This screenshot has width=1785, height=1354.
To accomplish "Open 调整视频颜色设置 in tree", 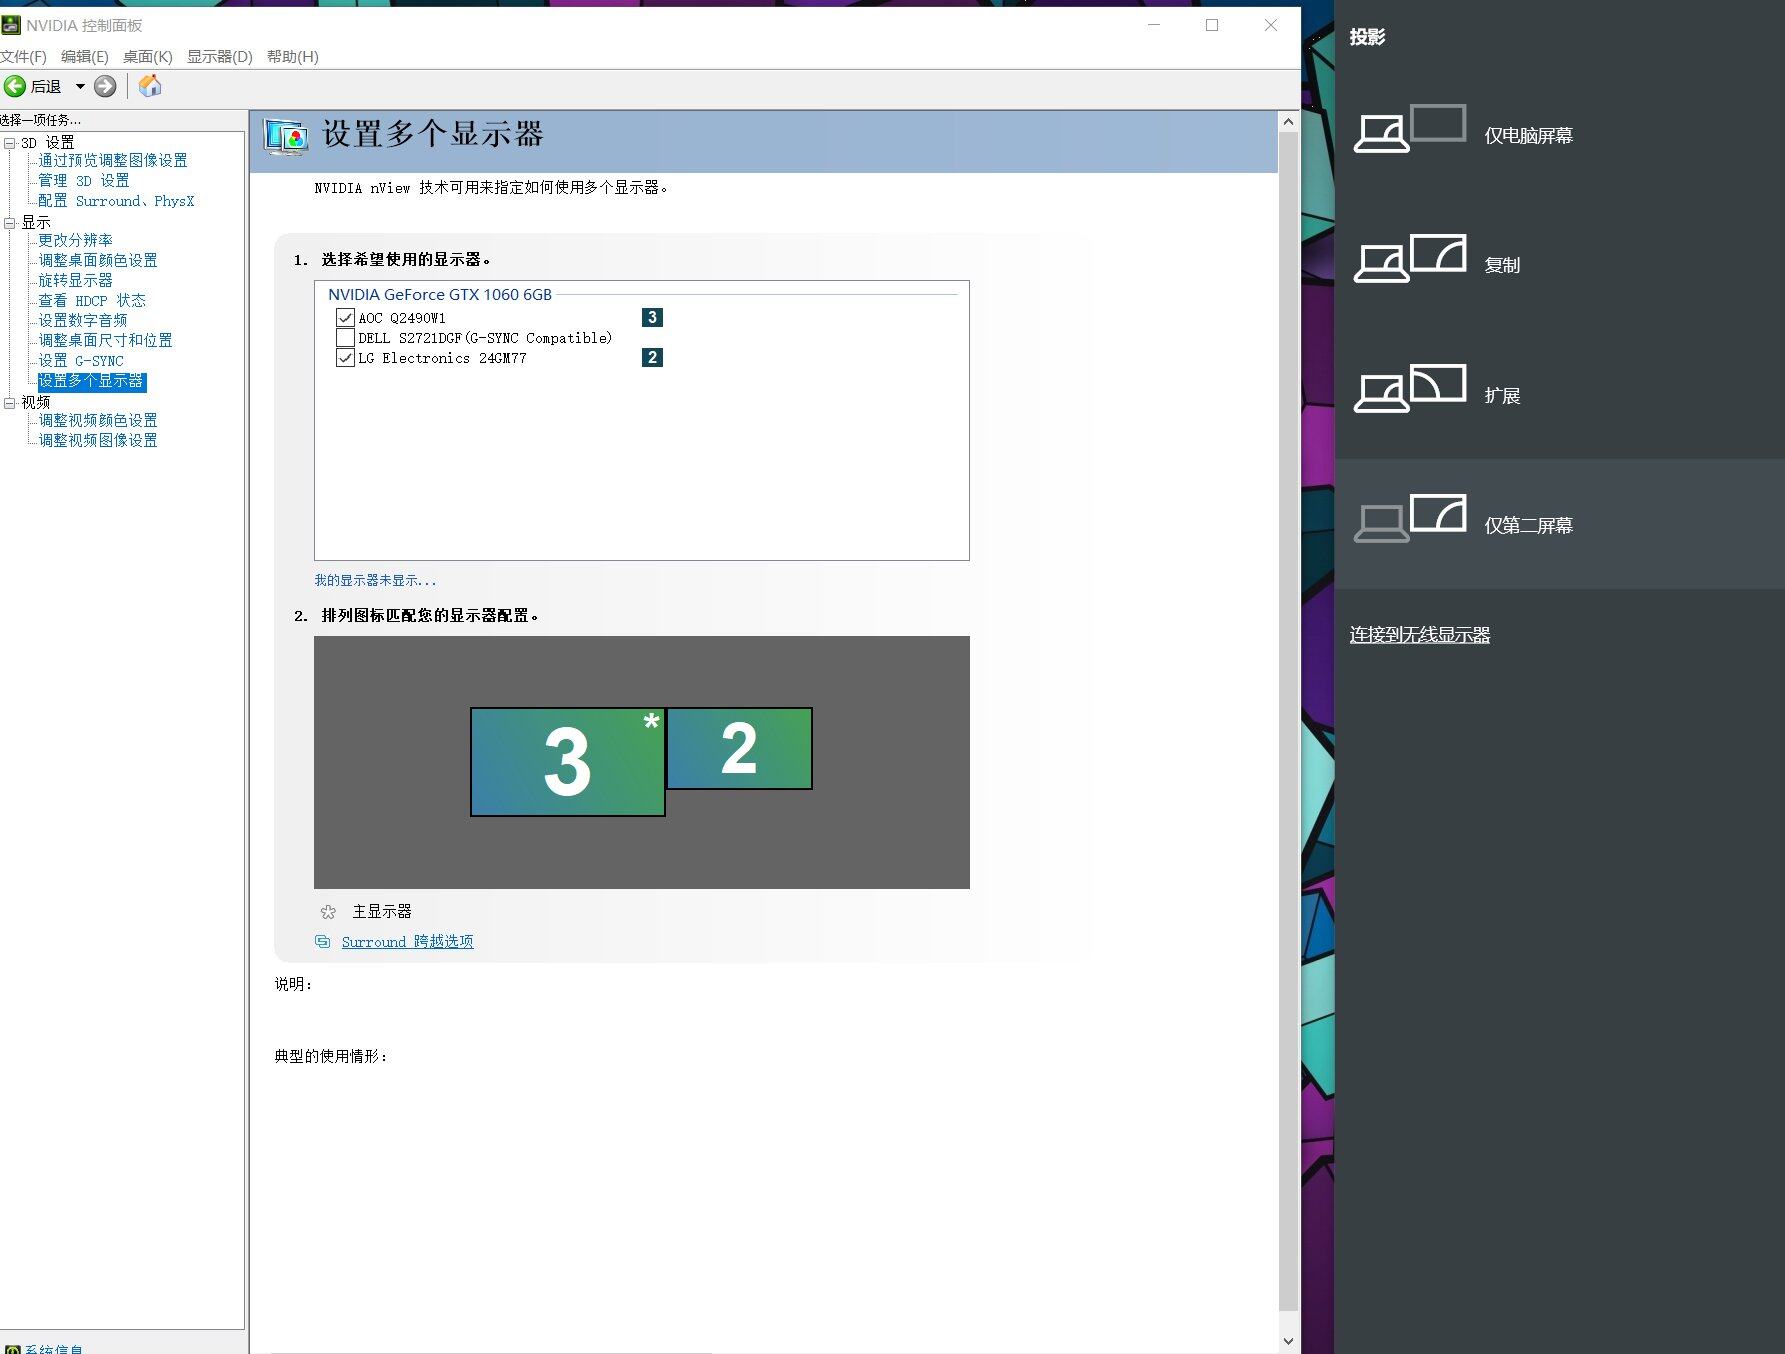I will [x=98, y=421].
